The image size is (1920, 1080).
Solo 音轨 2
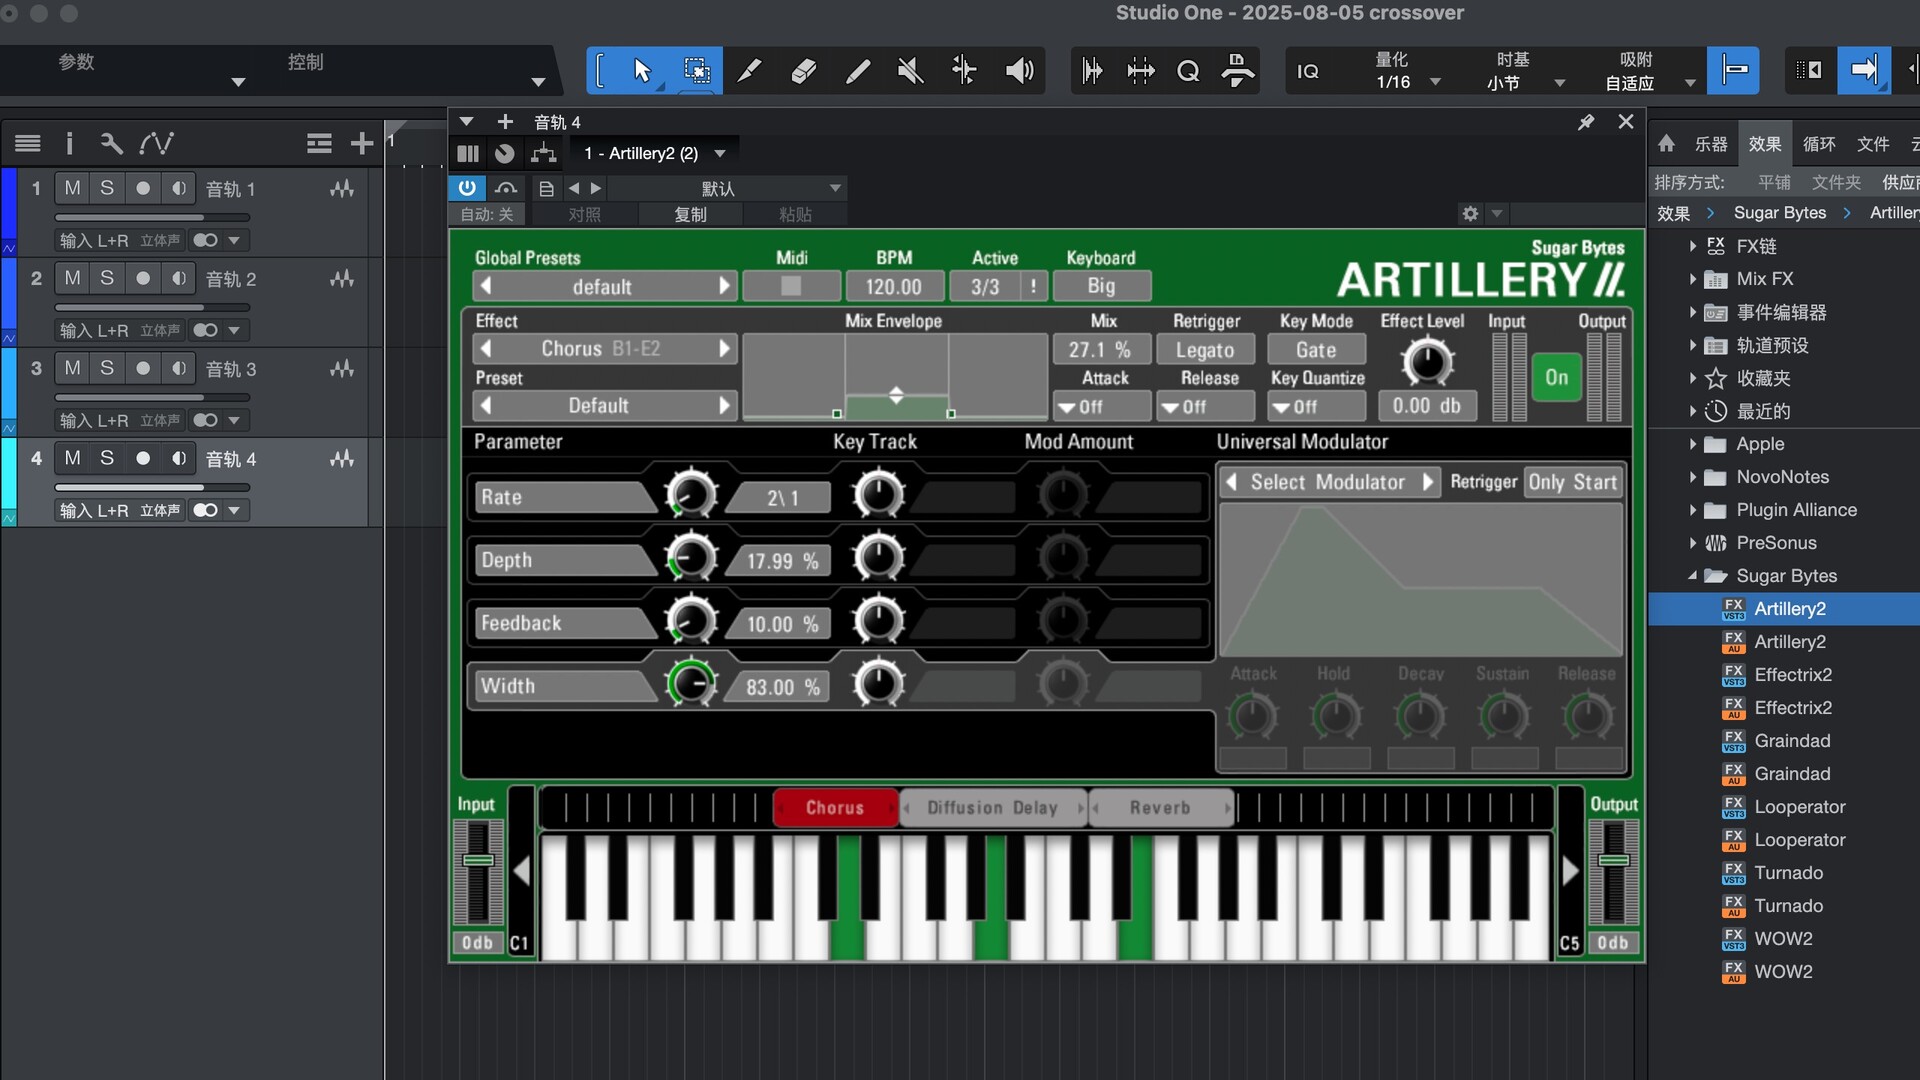(107, 278)
